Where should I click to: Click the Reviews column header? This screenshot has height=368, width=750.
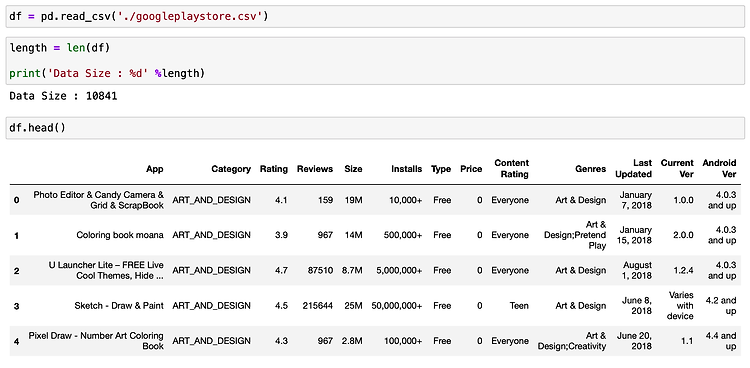coord(315,169)
